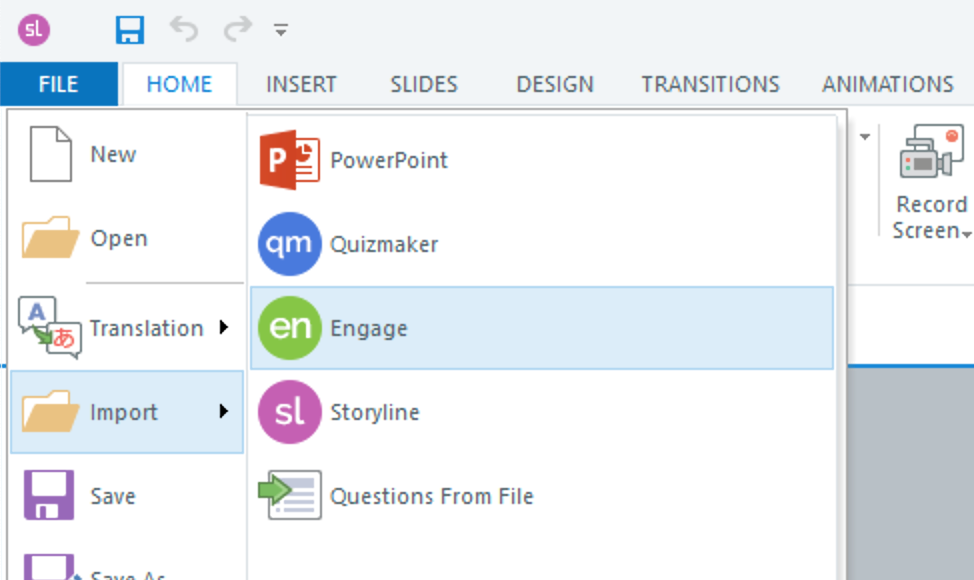Click the Undo arrow icon
The width and height of the screenshot is (974, 580).
coord(183,30)
